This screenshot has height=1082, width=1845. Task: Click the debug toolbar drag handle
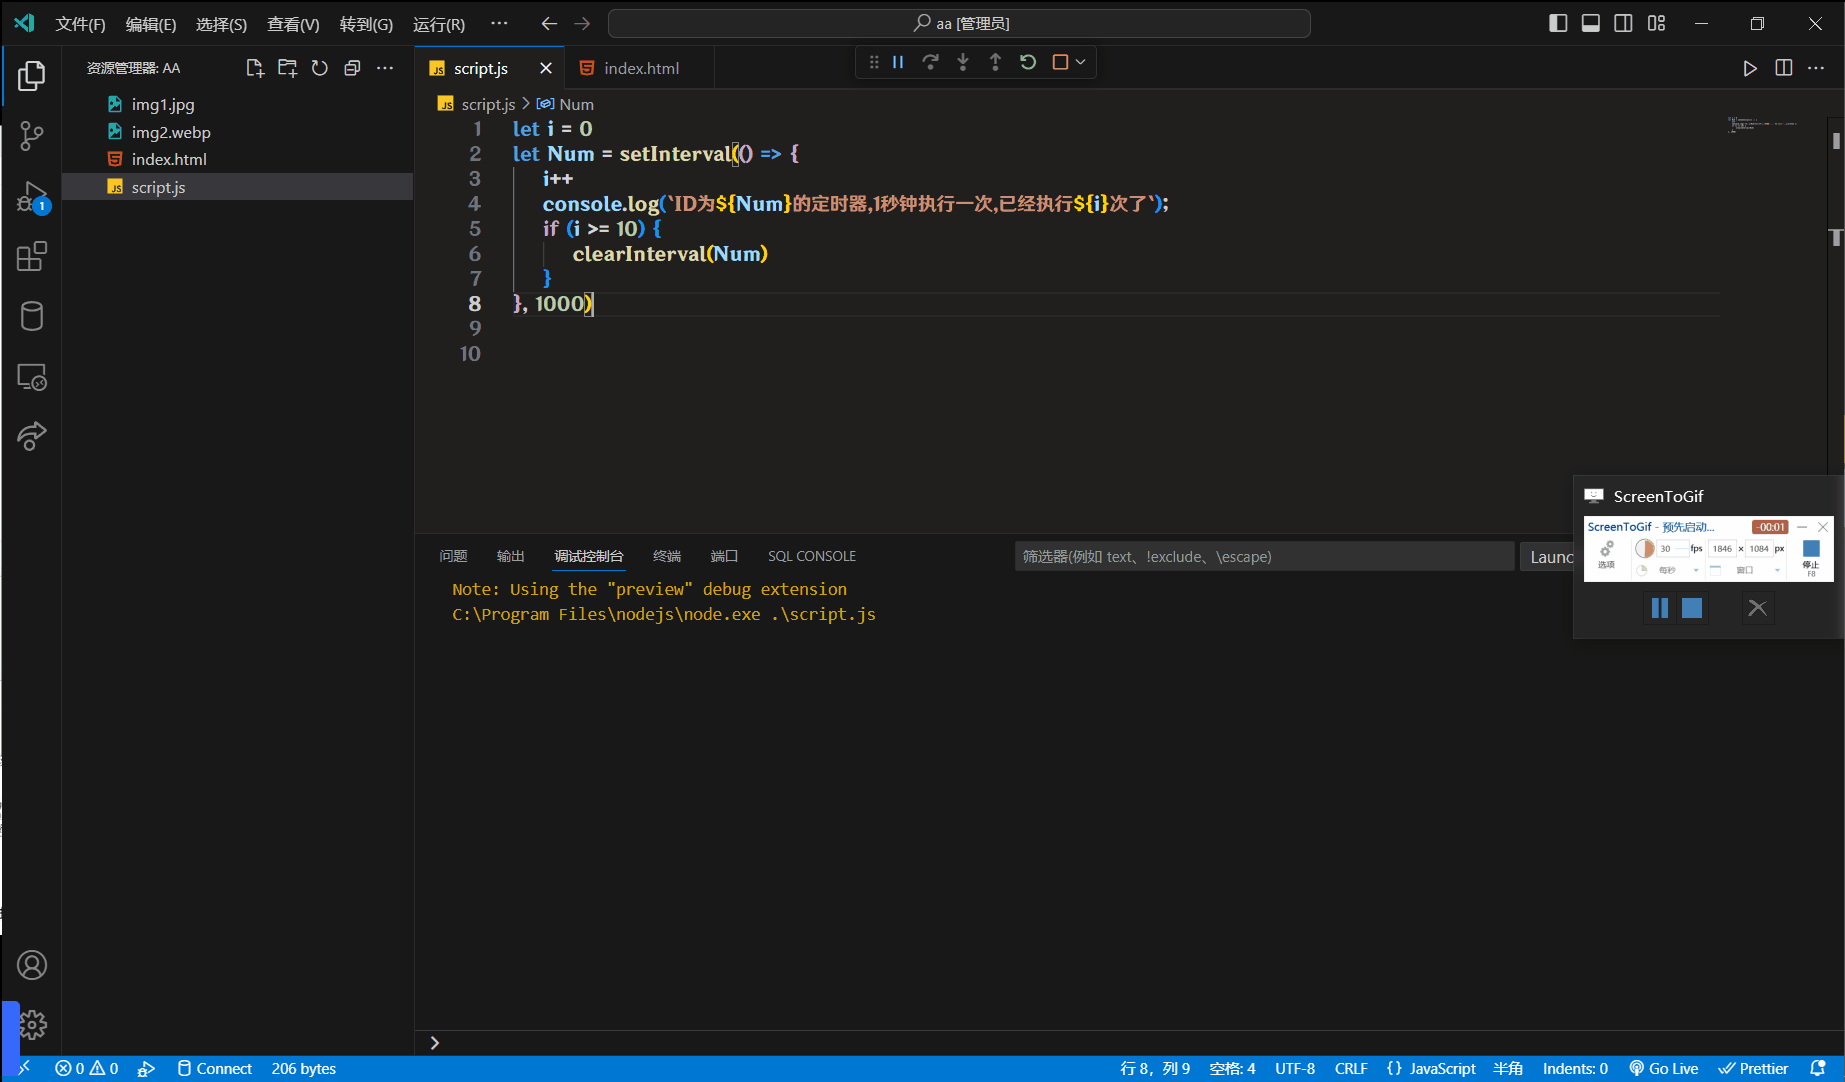tap(874, 62)
